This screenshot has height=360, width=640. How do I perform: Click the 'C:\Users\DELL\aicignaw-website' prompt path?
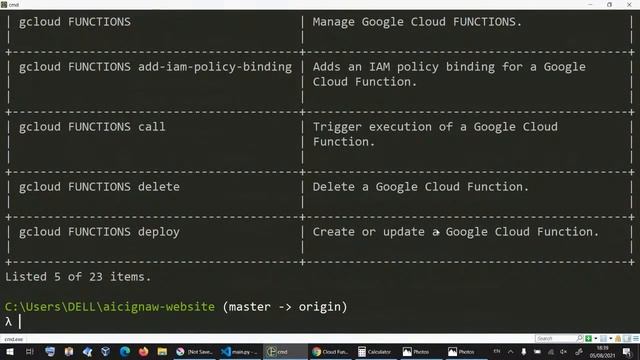pos(110,307)
